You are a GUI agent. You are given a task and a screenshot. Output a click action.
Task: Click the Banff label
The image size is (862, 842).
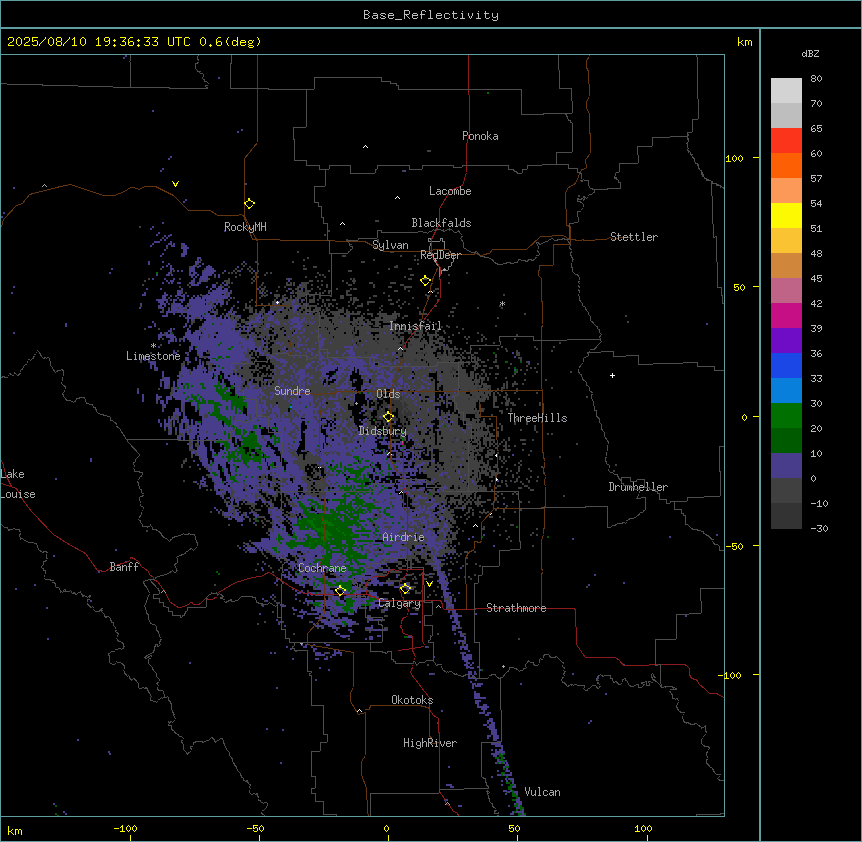click(124, 567)
